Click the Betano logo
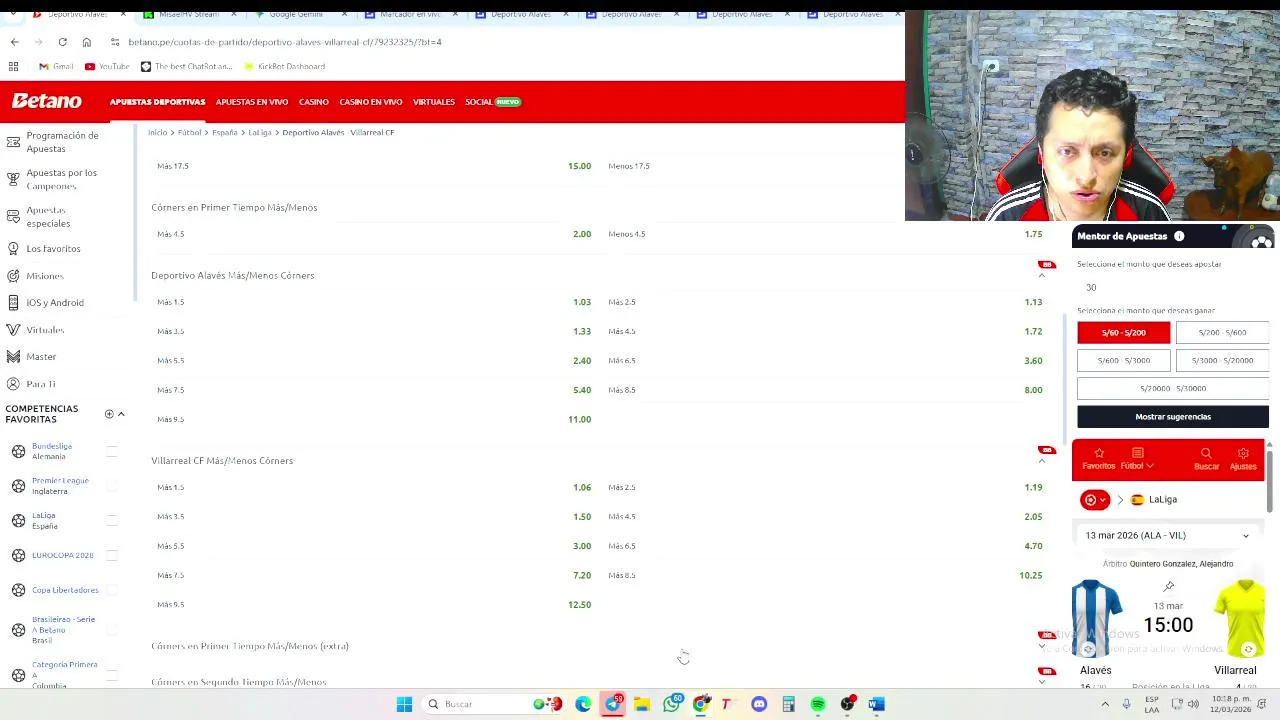Image resolution: width=1280 pixels, height=720 pixels. pyautogui.click(x=47, y=101)
